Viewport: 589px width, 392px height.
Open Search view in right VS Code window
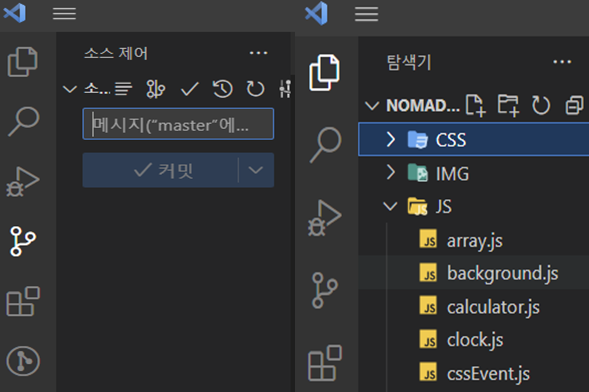point(325,145)
